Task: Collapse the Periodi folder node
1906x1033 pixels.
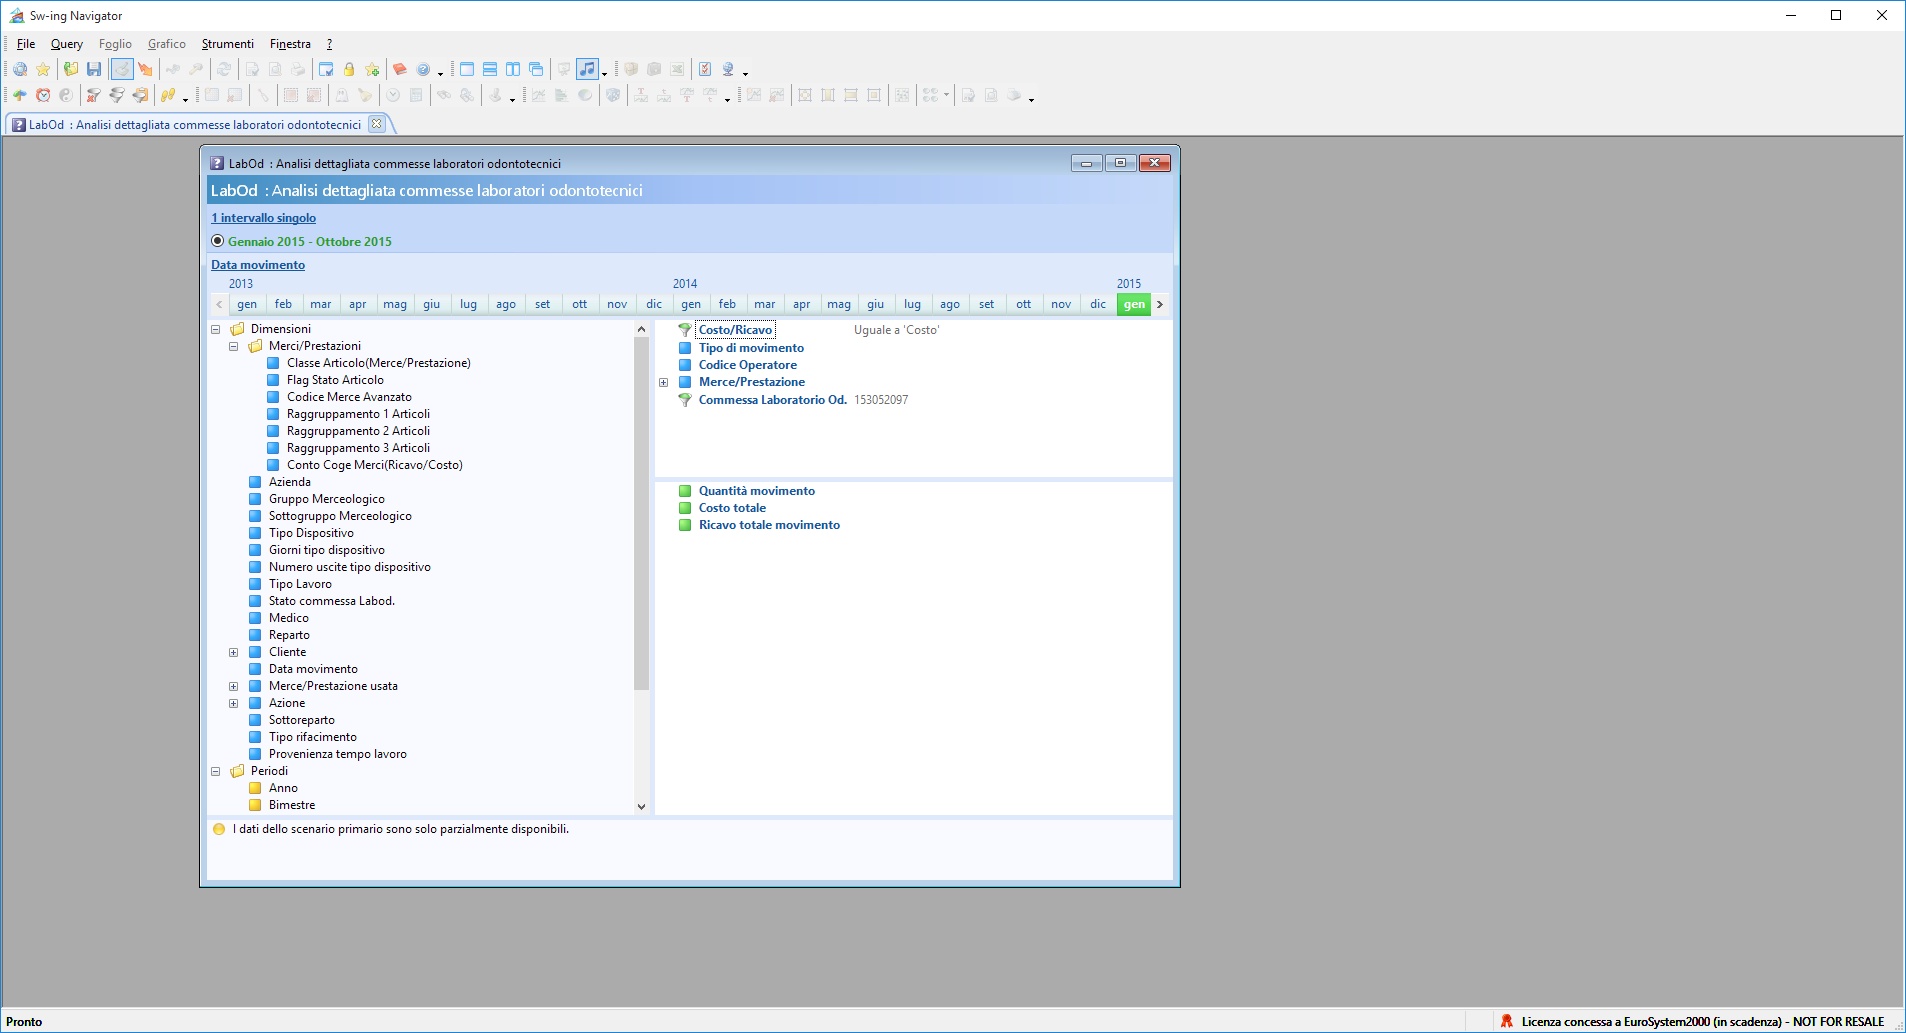Action: tap(216, 771)
